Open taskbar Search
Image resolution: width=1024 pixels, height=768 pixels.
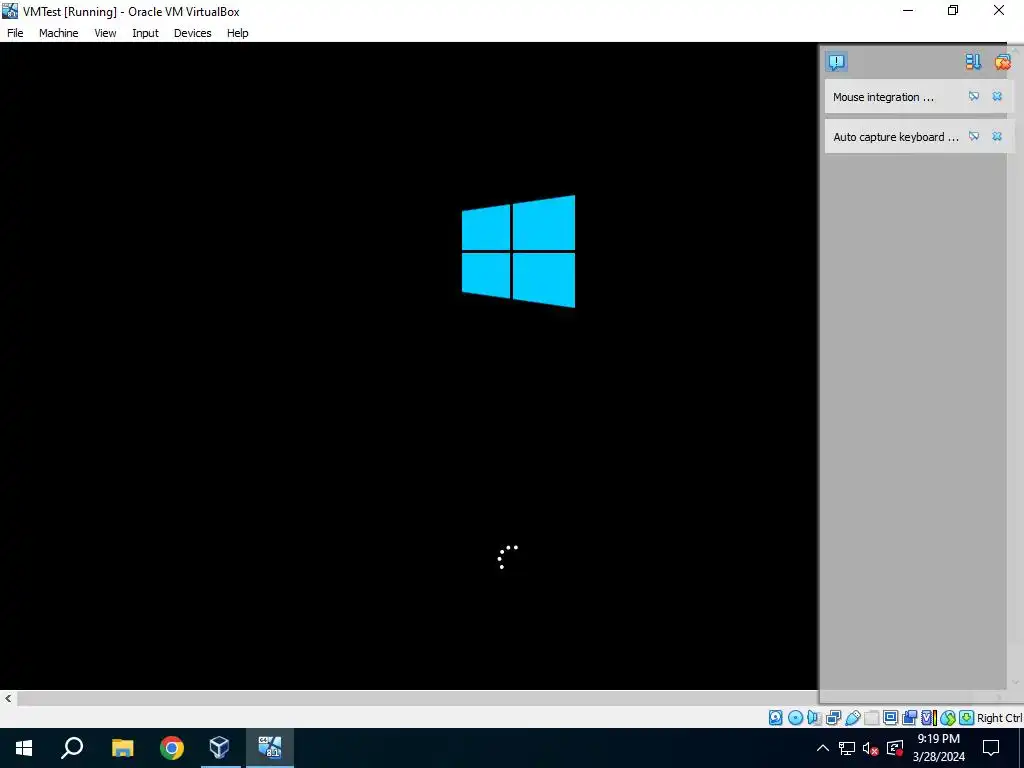(72, 748)
